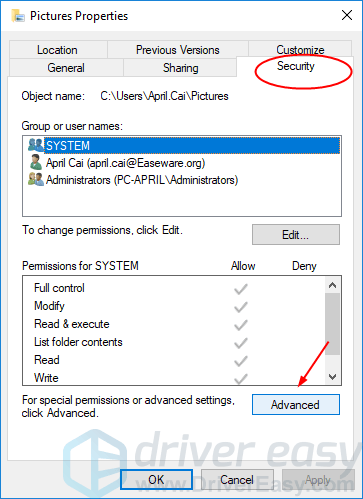Open the Sharing tab

pyautogui.click(x=180, y=68)
